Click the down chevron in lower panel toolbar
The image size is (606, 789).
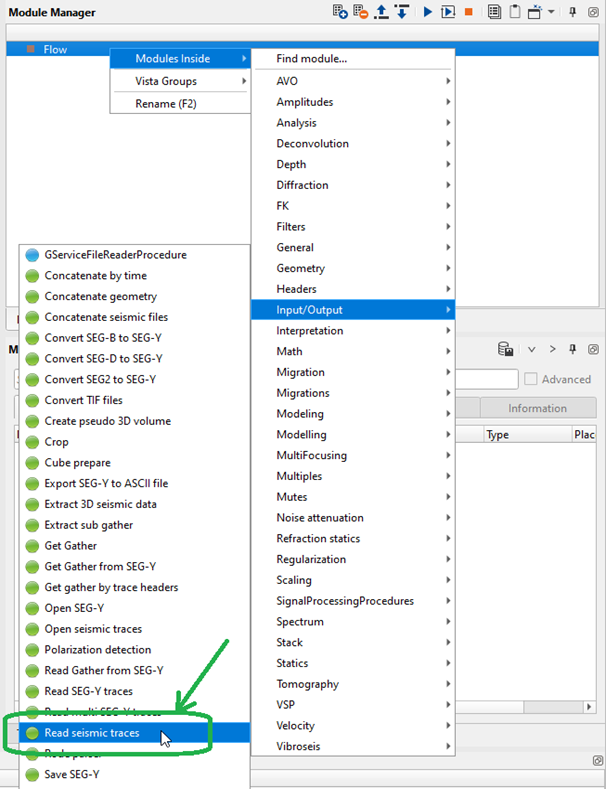(532, 349)
